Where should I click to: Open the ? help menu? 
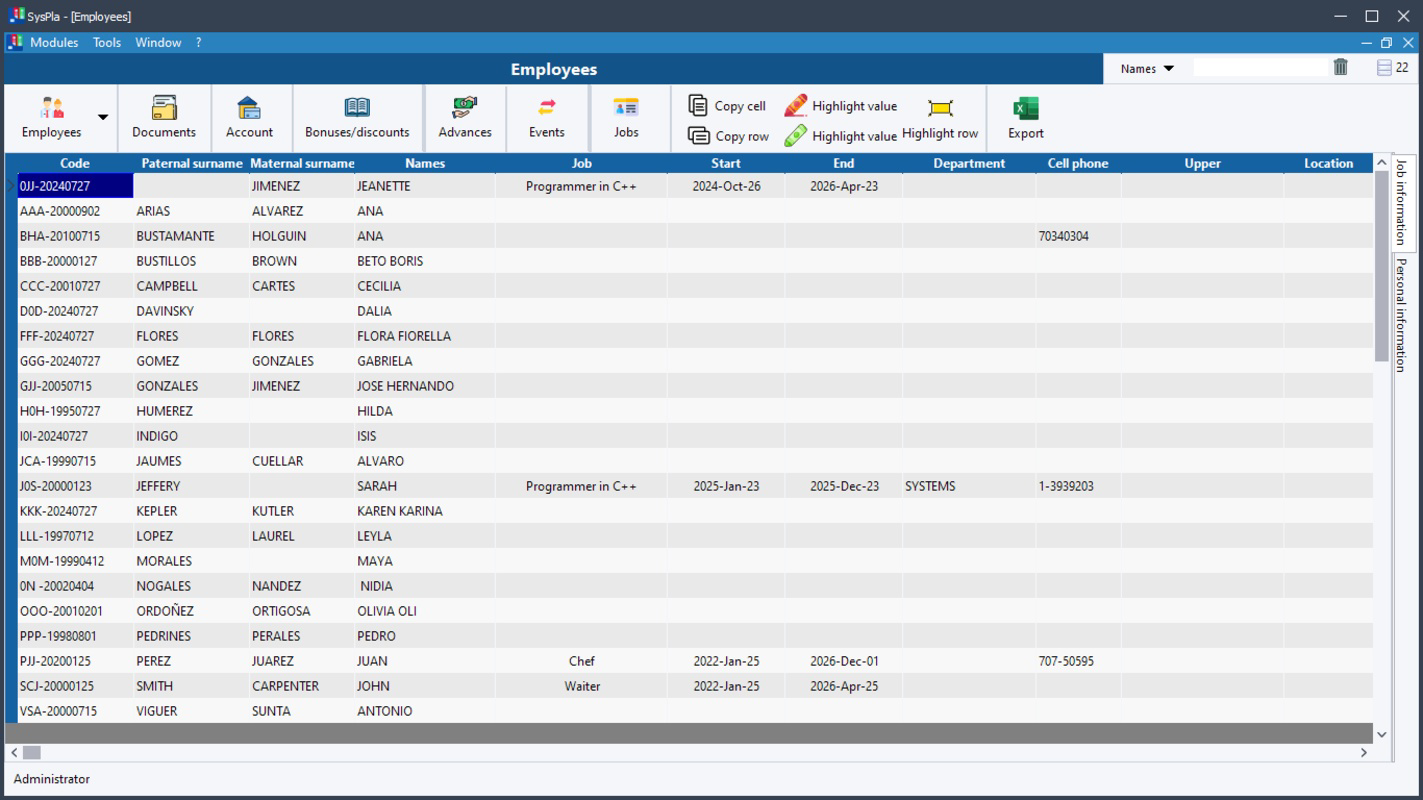[198, 42]
